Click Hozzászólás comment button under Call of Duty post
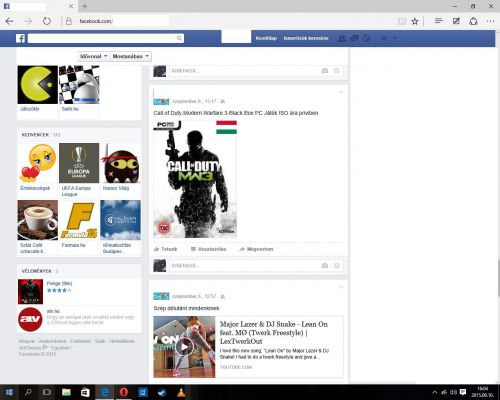Image resolution: width=500 pixels, height=400 pixels. [x=208, y=249]
